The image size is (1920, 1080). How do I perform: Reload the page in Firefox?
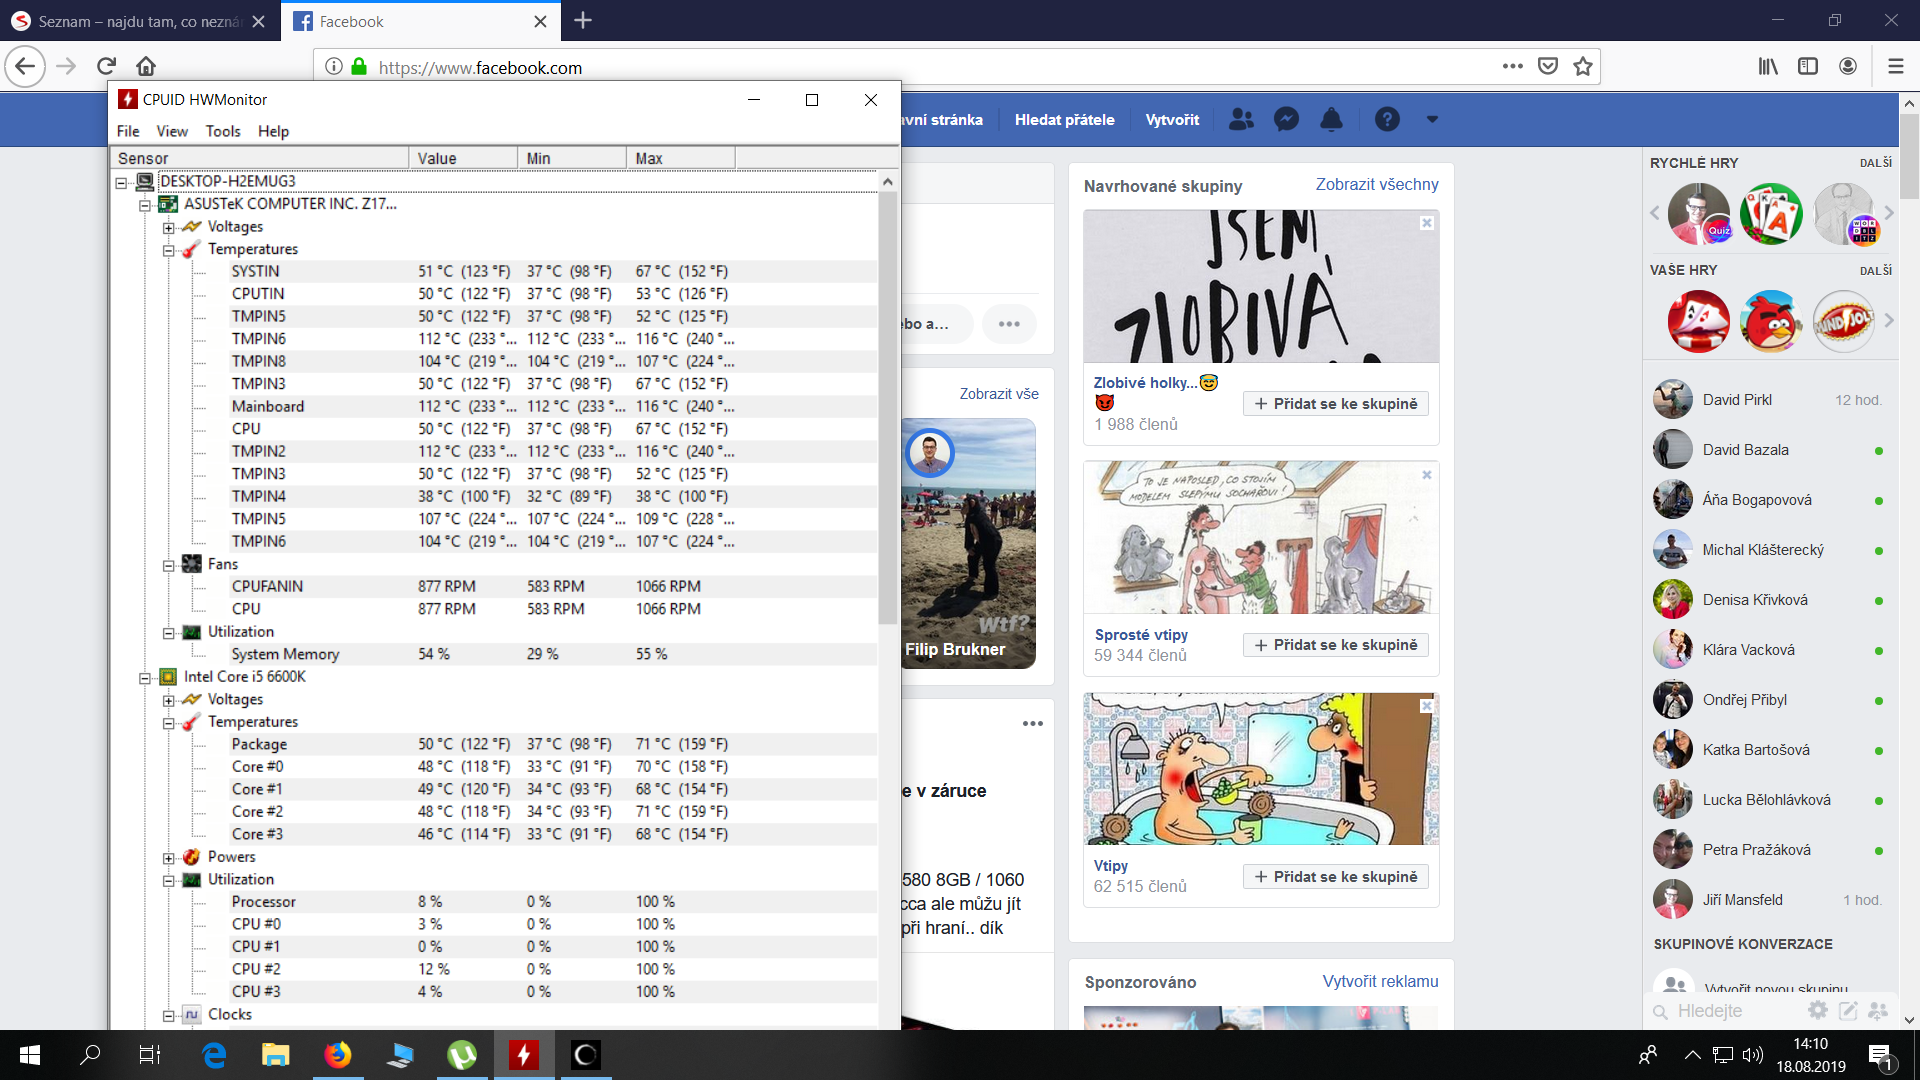(x=106, y=67)
